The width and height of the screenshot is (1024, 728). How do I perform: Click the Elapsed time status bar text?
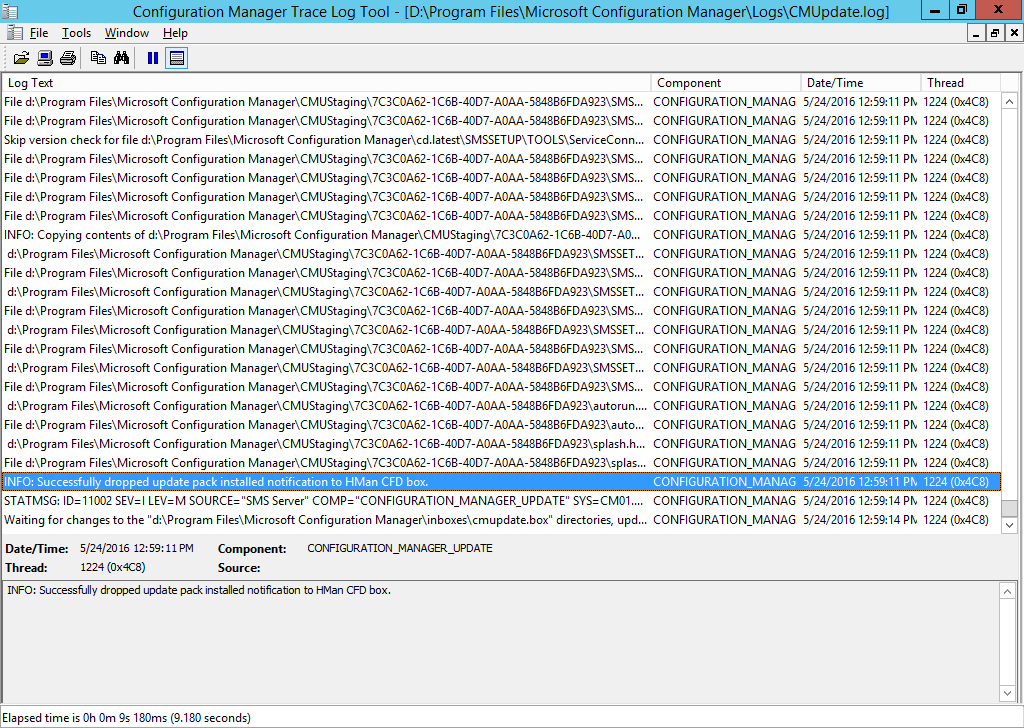(x=127, y=718)
